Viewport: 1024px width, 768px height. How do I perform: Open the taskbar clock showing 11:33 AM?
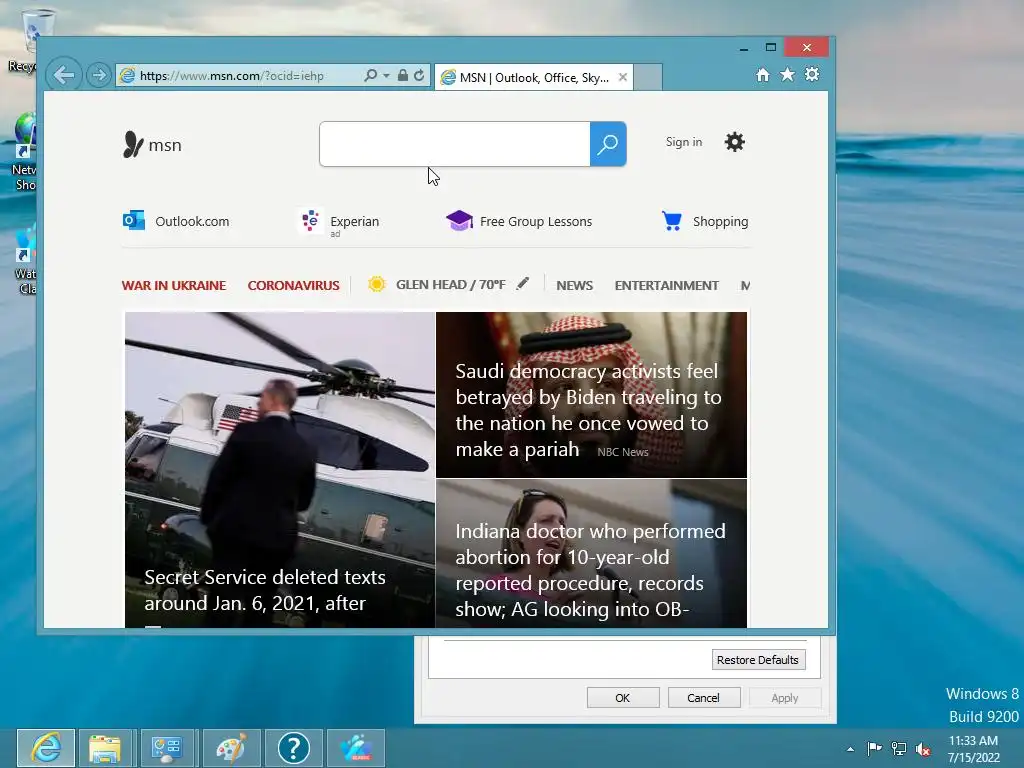974,749
